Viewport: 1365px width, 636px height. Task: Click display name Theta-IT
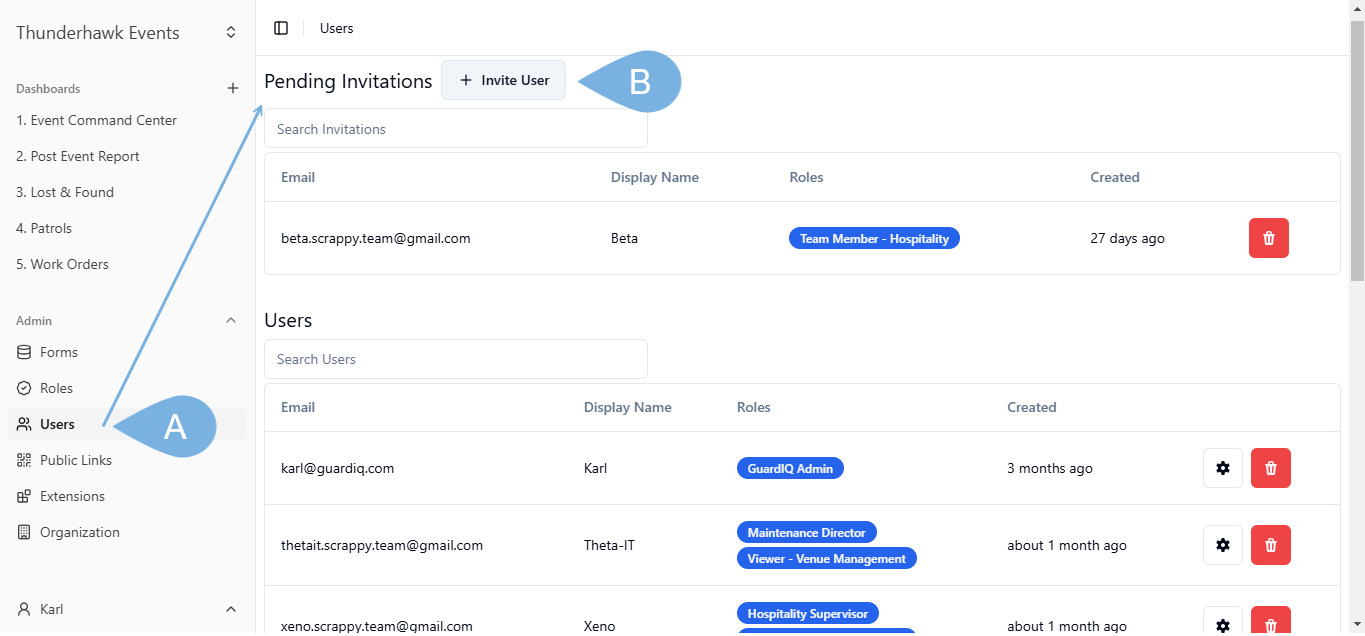(609, 545)
